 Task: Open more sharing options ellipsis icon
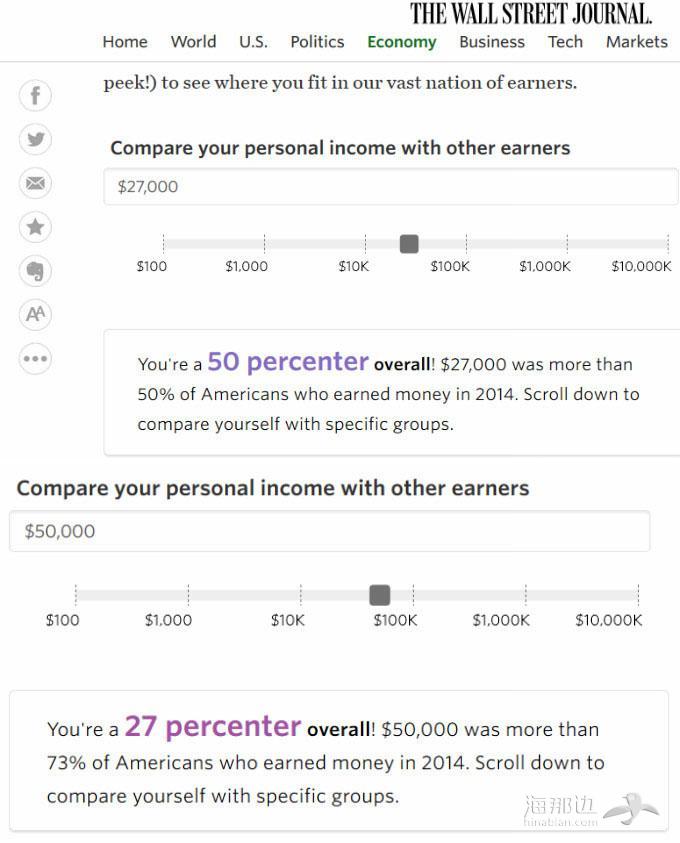[35, 359]
